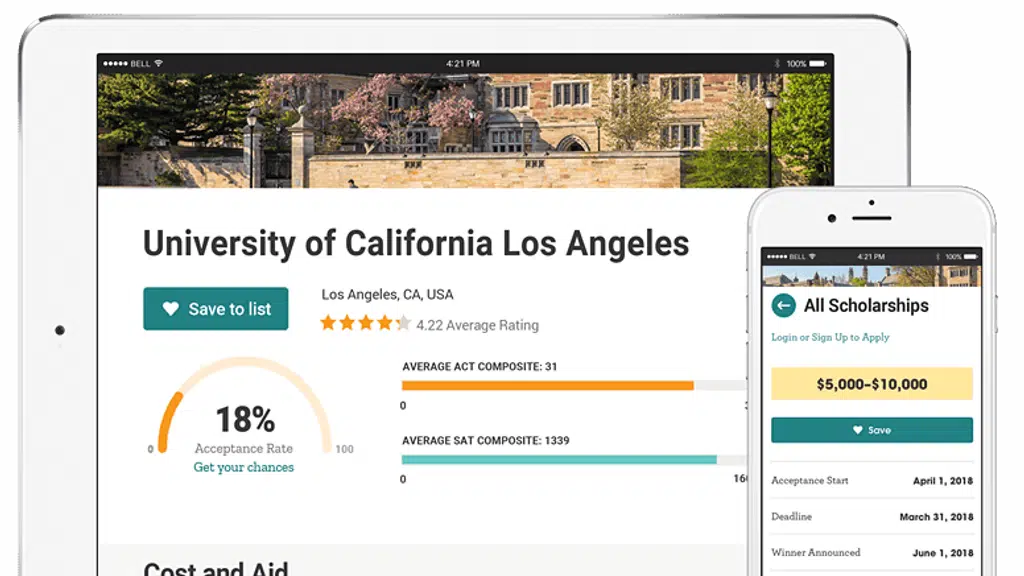The width and height of the screenshot is (1024, 576).
Task: Click the campus photo on phone screen
Action: (x=872, y=276)
